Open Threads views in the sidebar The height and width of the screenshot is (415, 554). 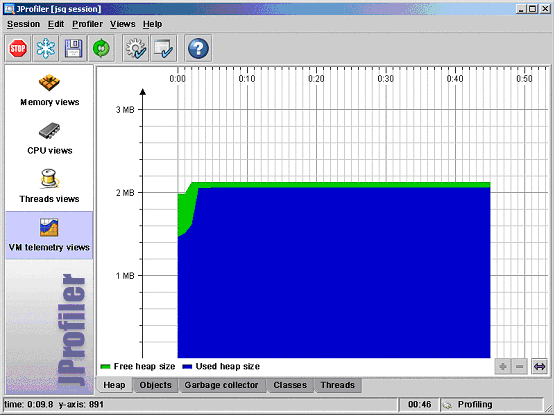(x=49, y=186)
